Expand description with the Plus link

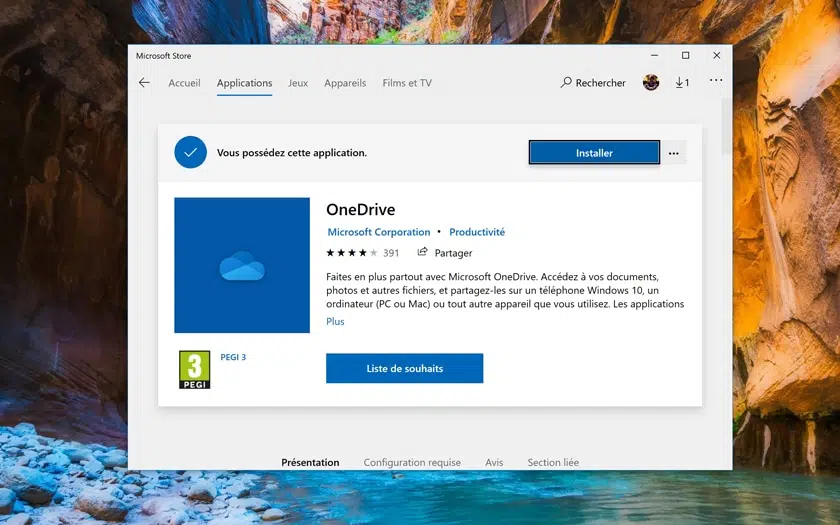tap(335, 321)
